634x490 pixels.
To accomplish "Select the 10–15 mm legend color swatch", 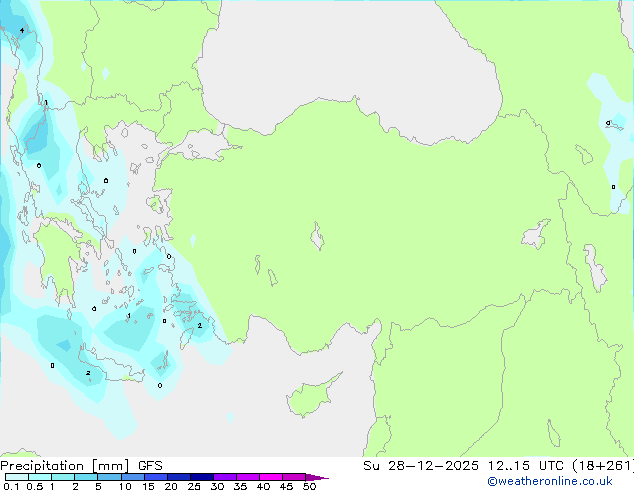I will click(x=133, y=477).
